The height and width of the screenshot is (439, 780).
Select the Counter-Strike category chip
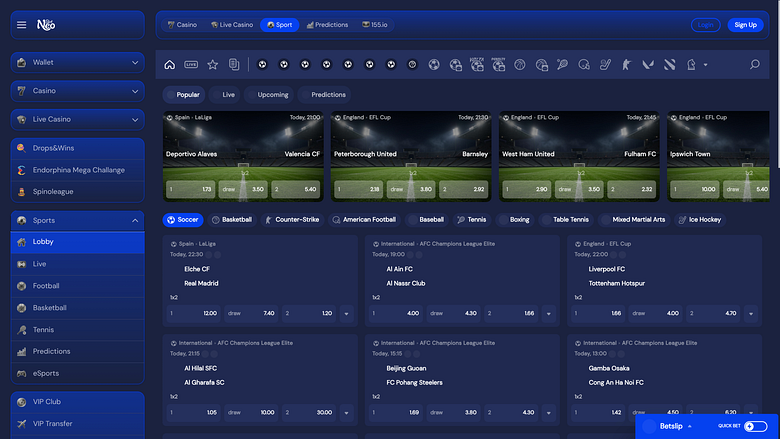point(292,220)
